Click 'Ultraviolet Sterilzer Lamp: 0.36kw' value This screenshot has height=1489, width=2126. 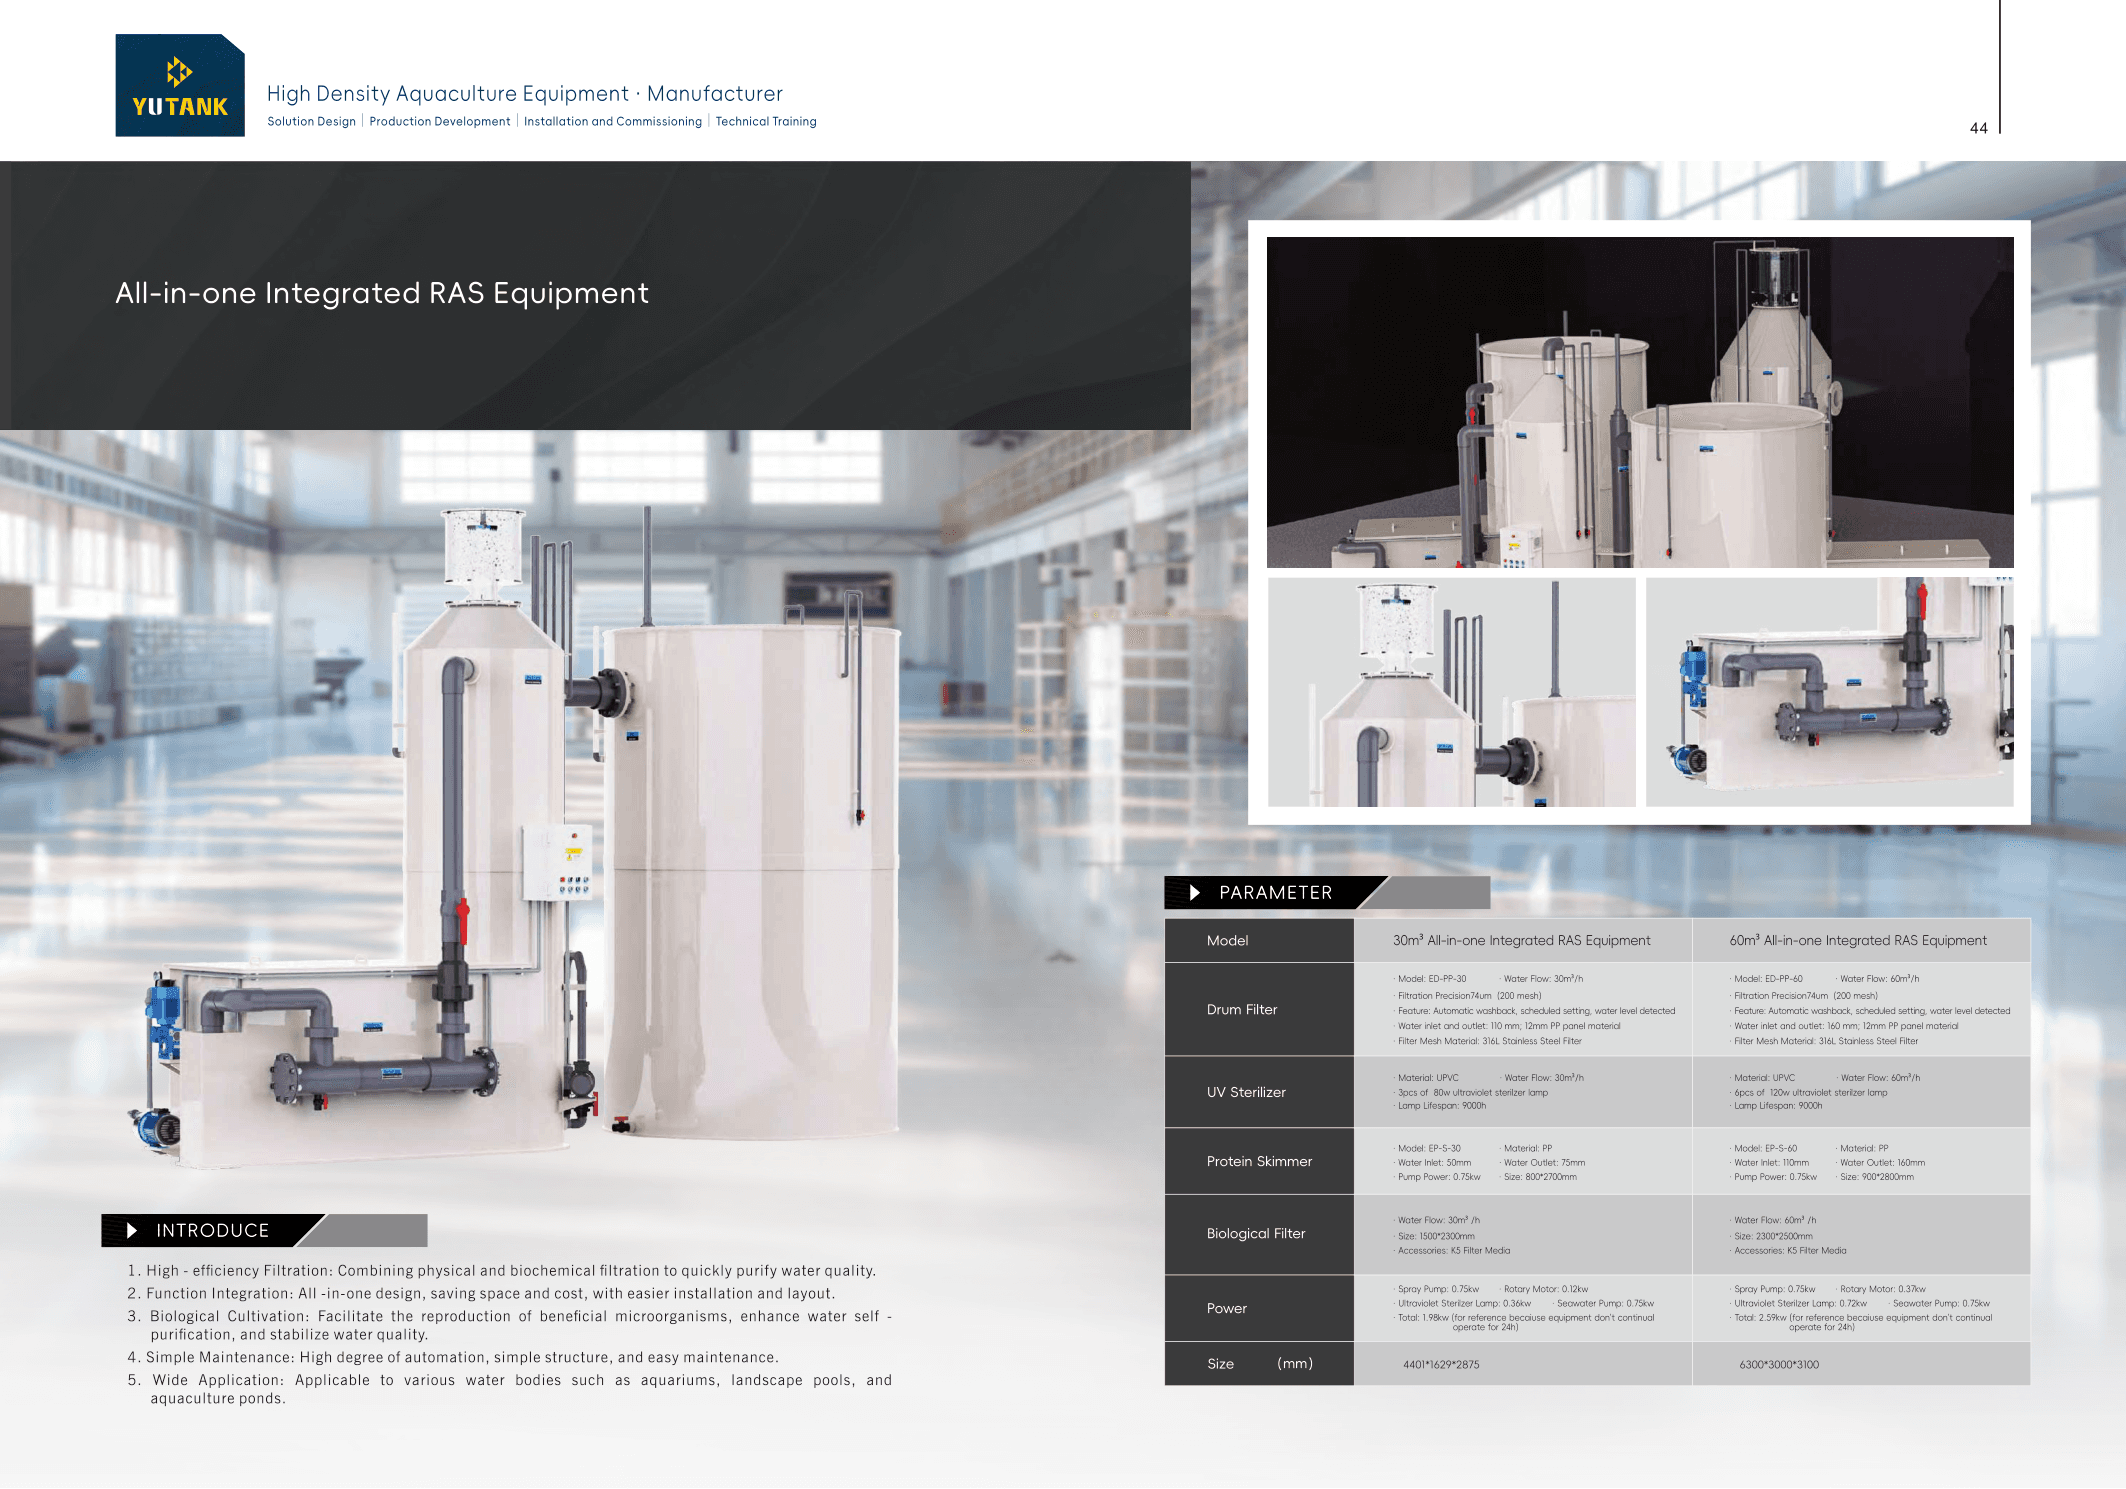coord(1463,1304)
